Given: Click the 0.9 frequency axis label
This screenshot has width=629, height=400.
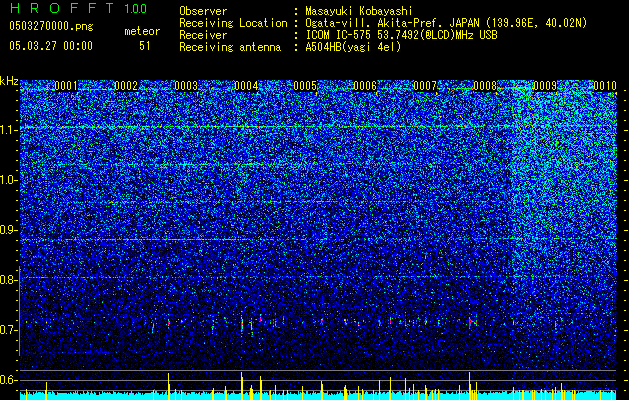Looking at the screenshot, I should (x=8, y=230).
